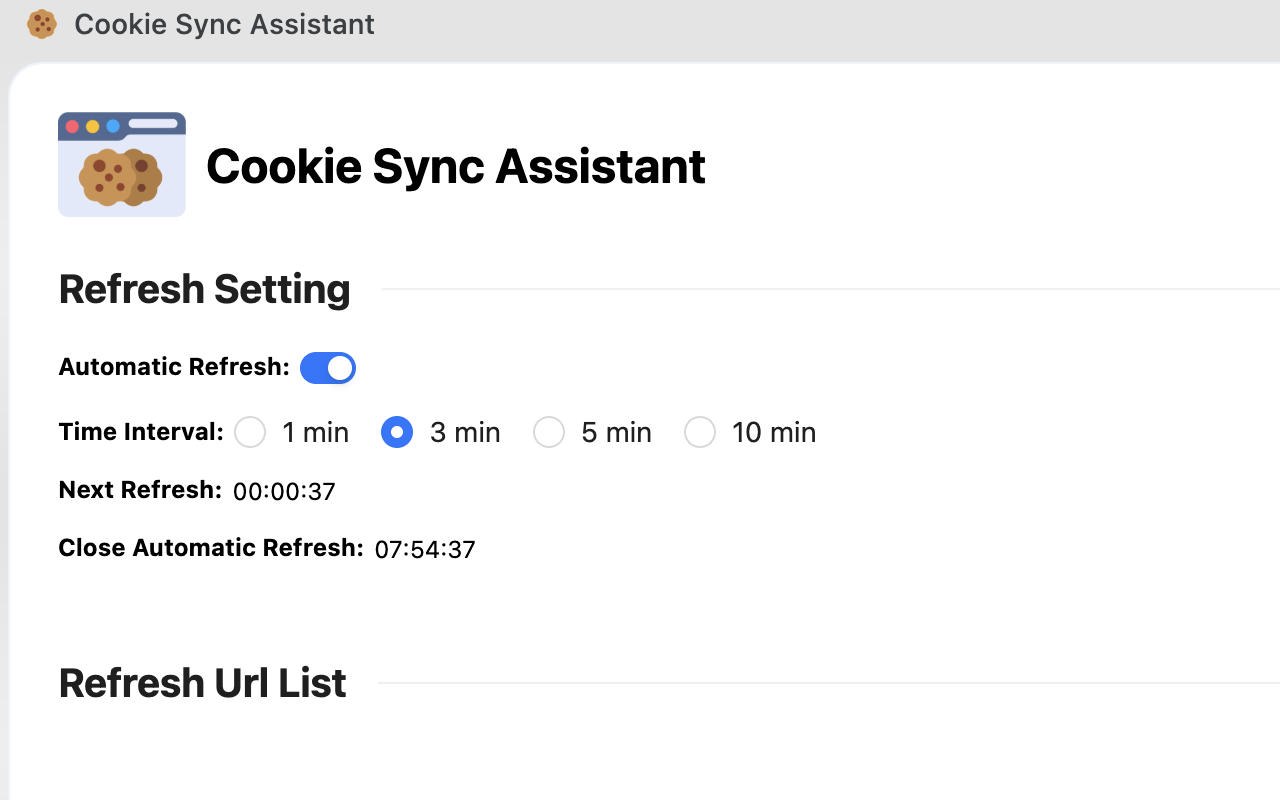The height and width of the screenshot is (800, 1280).
Task: Click the "Next Refresh:" label
Action: tap(140, 490)
